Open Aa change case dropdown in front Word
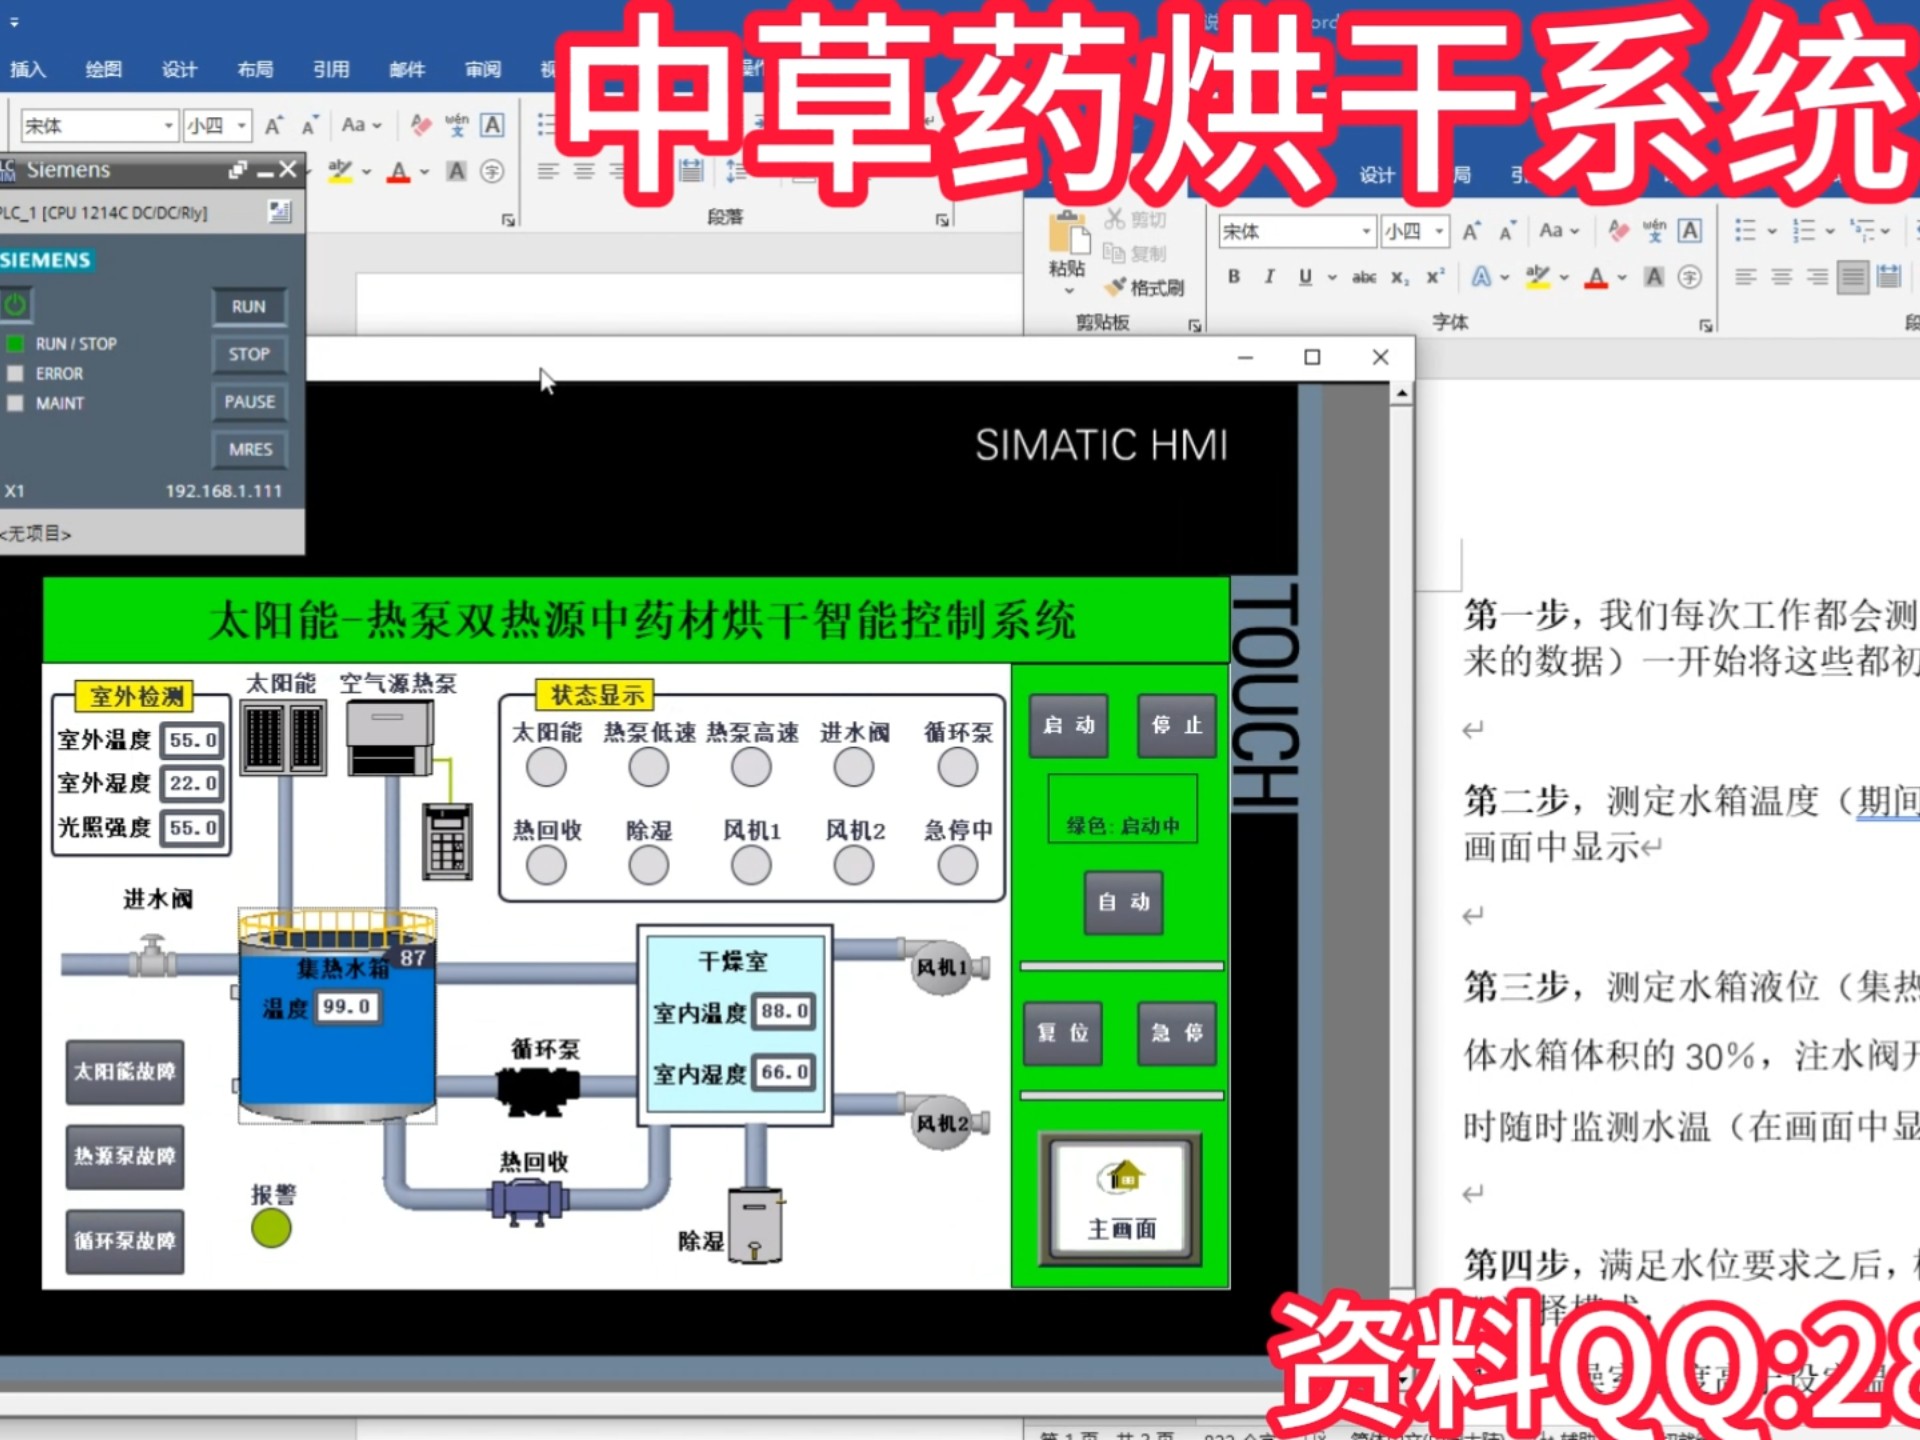 pyautogui.click(x=1558, y=231)
